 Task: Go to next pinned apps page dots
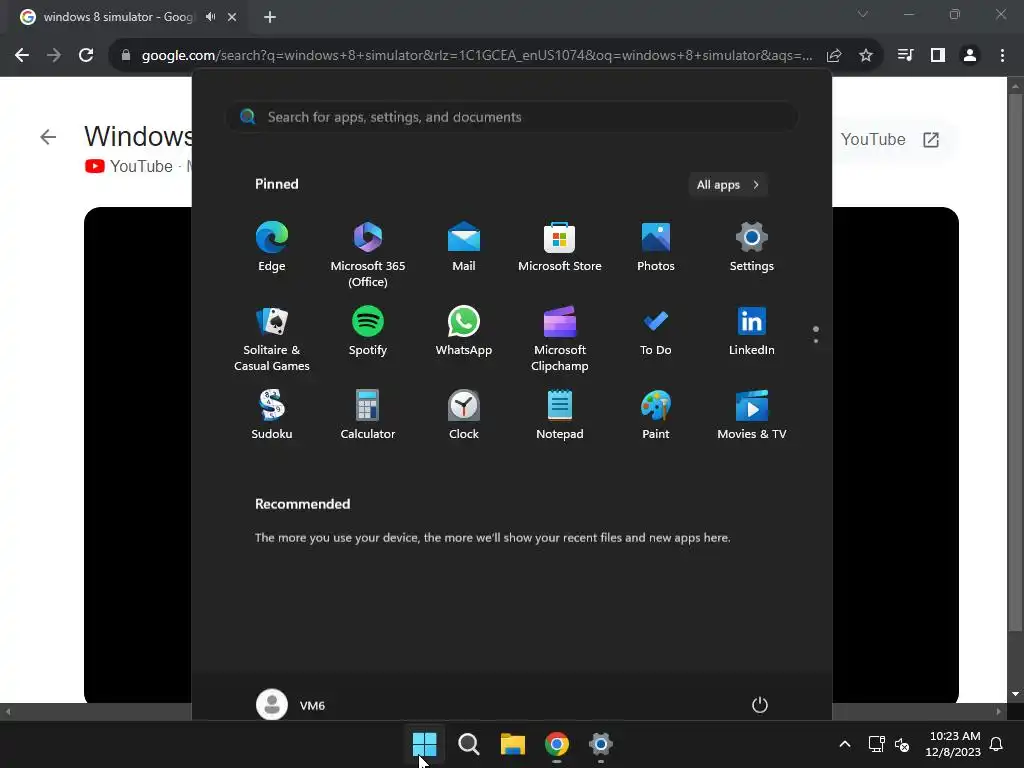tap(816, 334)
